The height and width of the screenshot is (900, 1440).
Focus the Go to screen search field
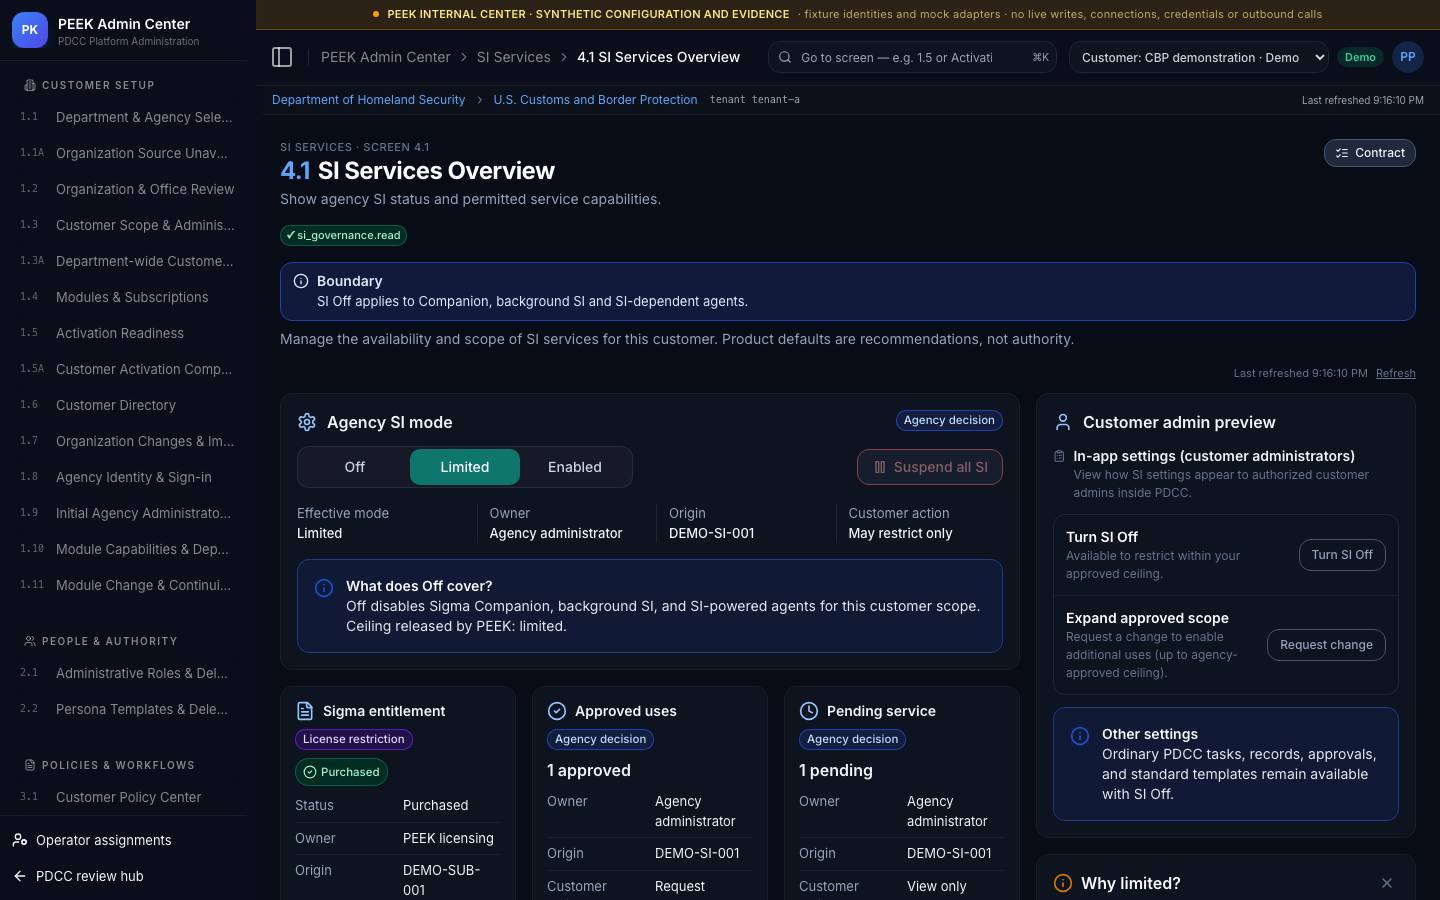tap(913, 57)
